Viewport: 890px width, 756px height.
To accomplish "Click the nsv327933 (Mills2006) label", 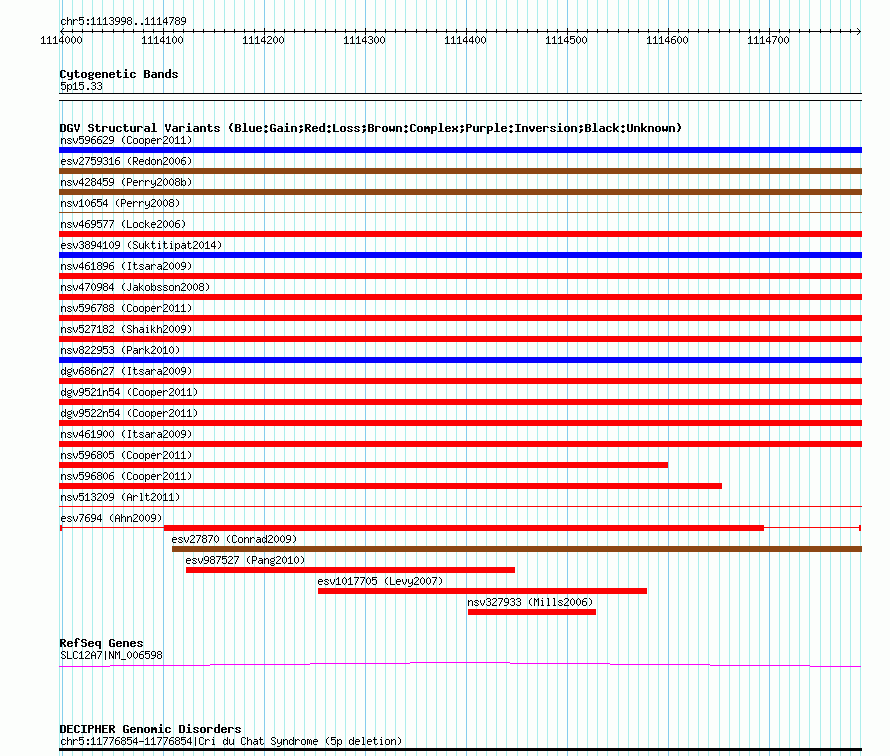I will [530, 602].
